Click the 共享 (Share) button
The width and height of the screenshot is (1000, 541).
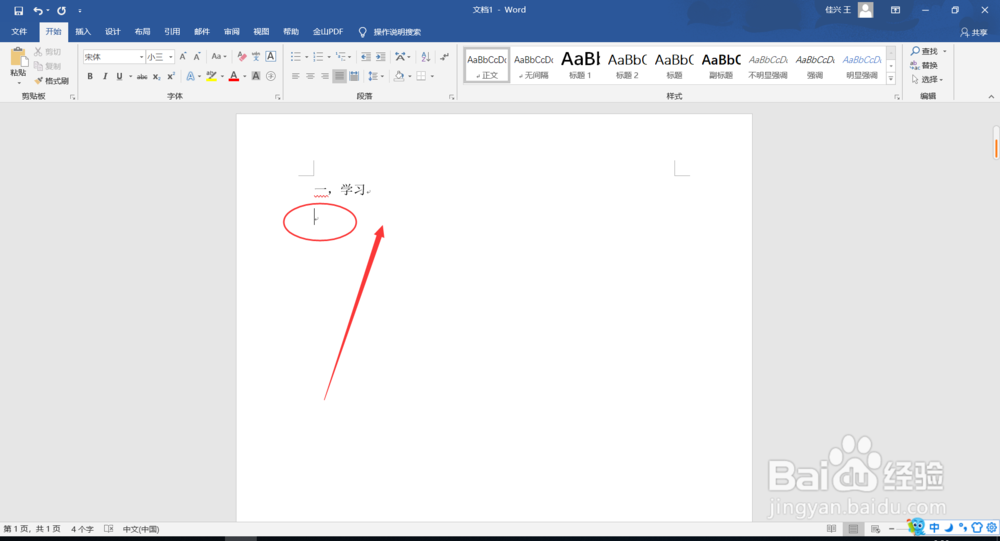coord(974,32)
